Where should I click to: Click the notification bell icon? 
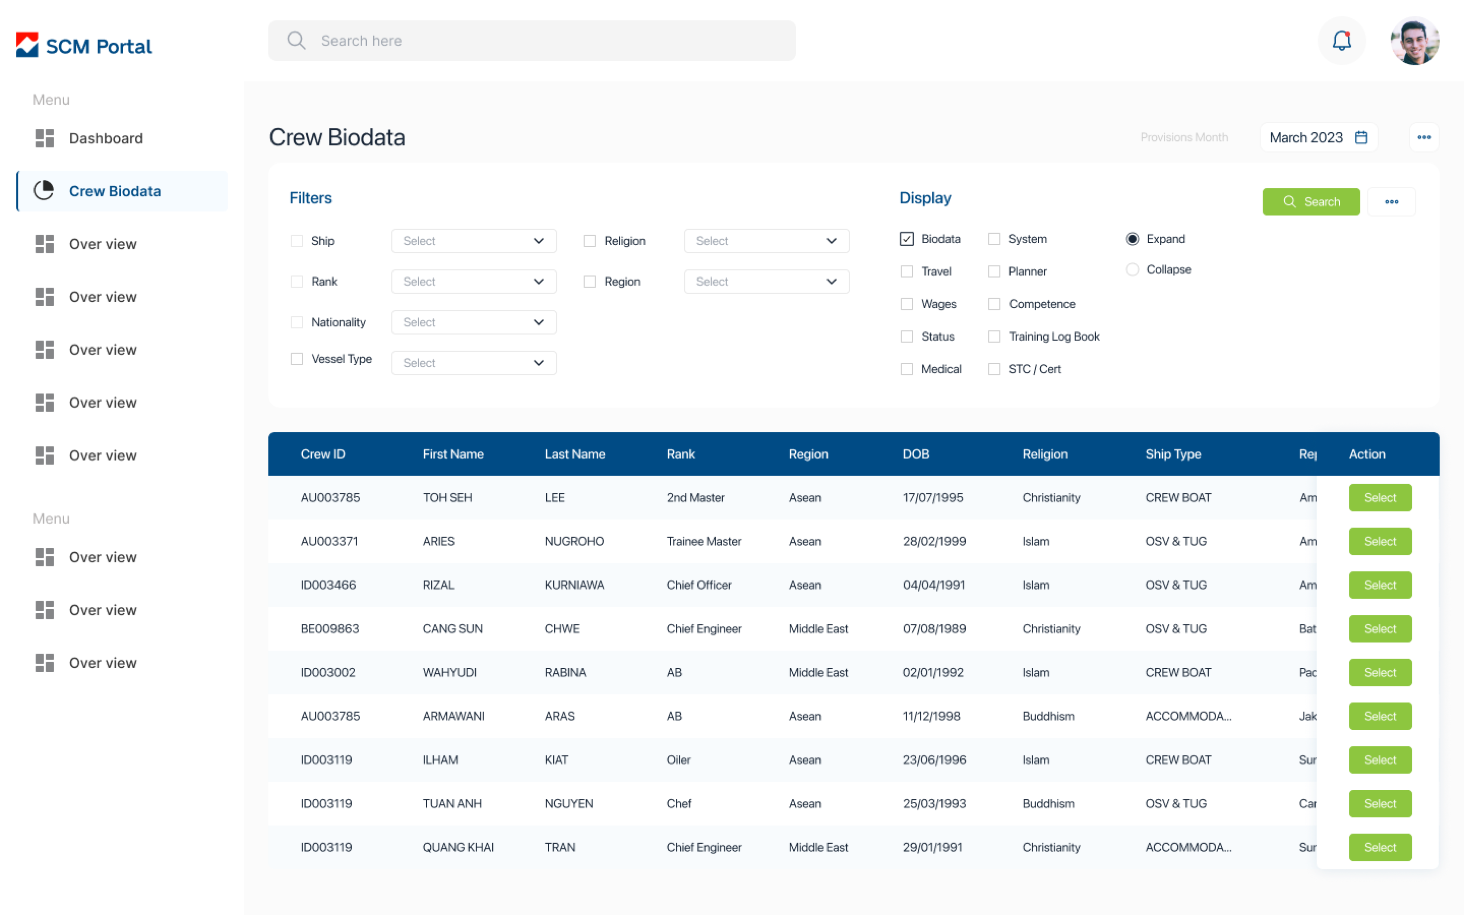point(1341,41)
